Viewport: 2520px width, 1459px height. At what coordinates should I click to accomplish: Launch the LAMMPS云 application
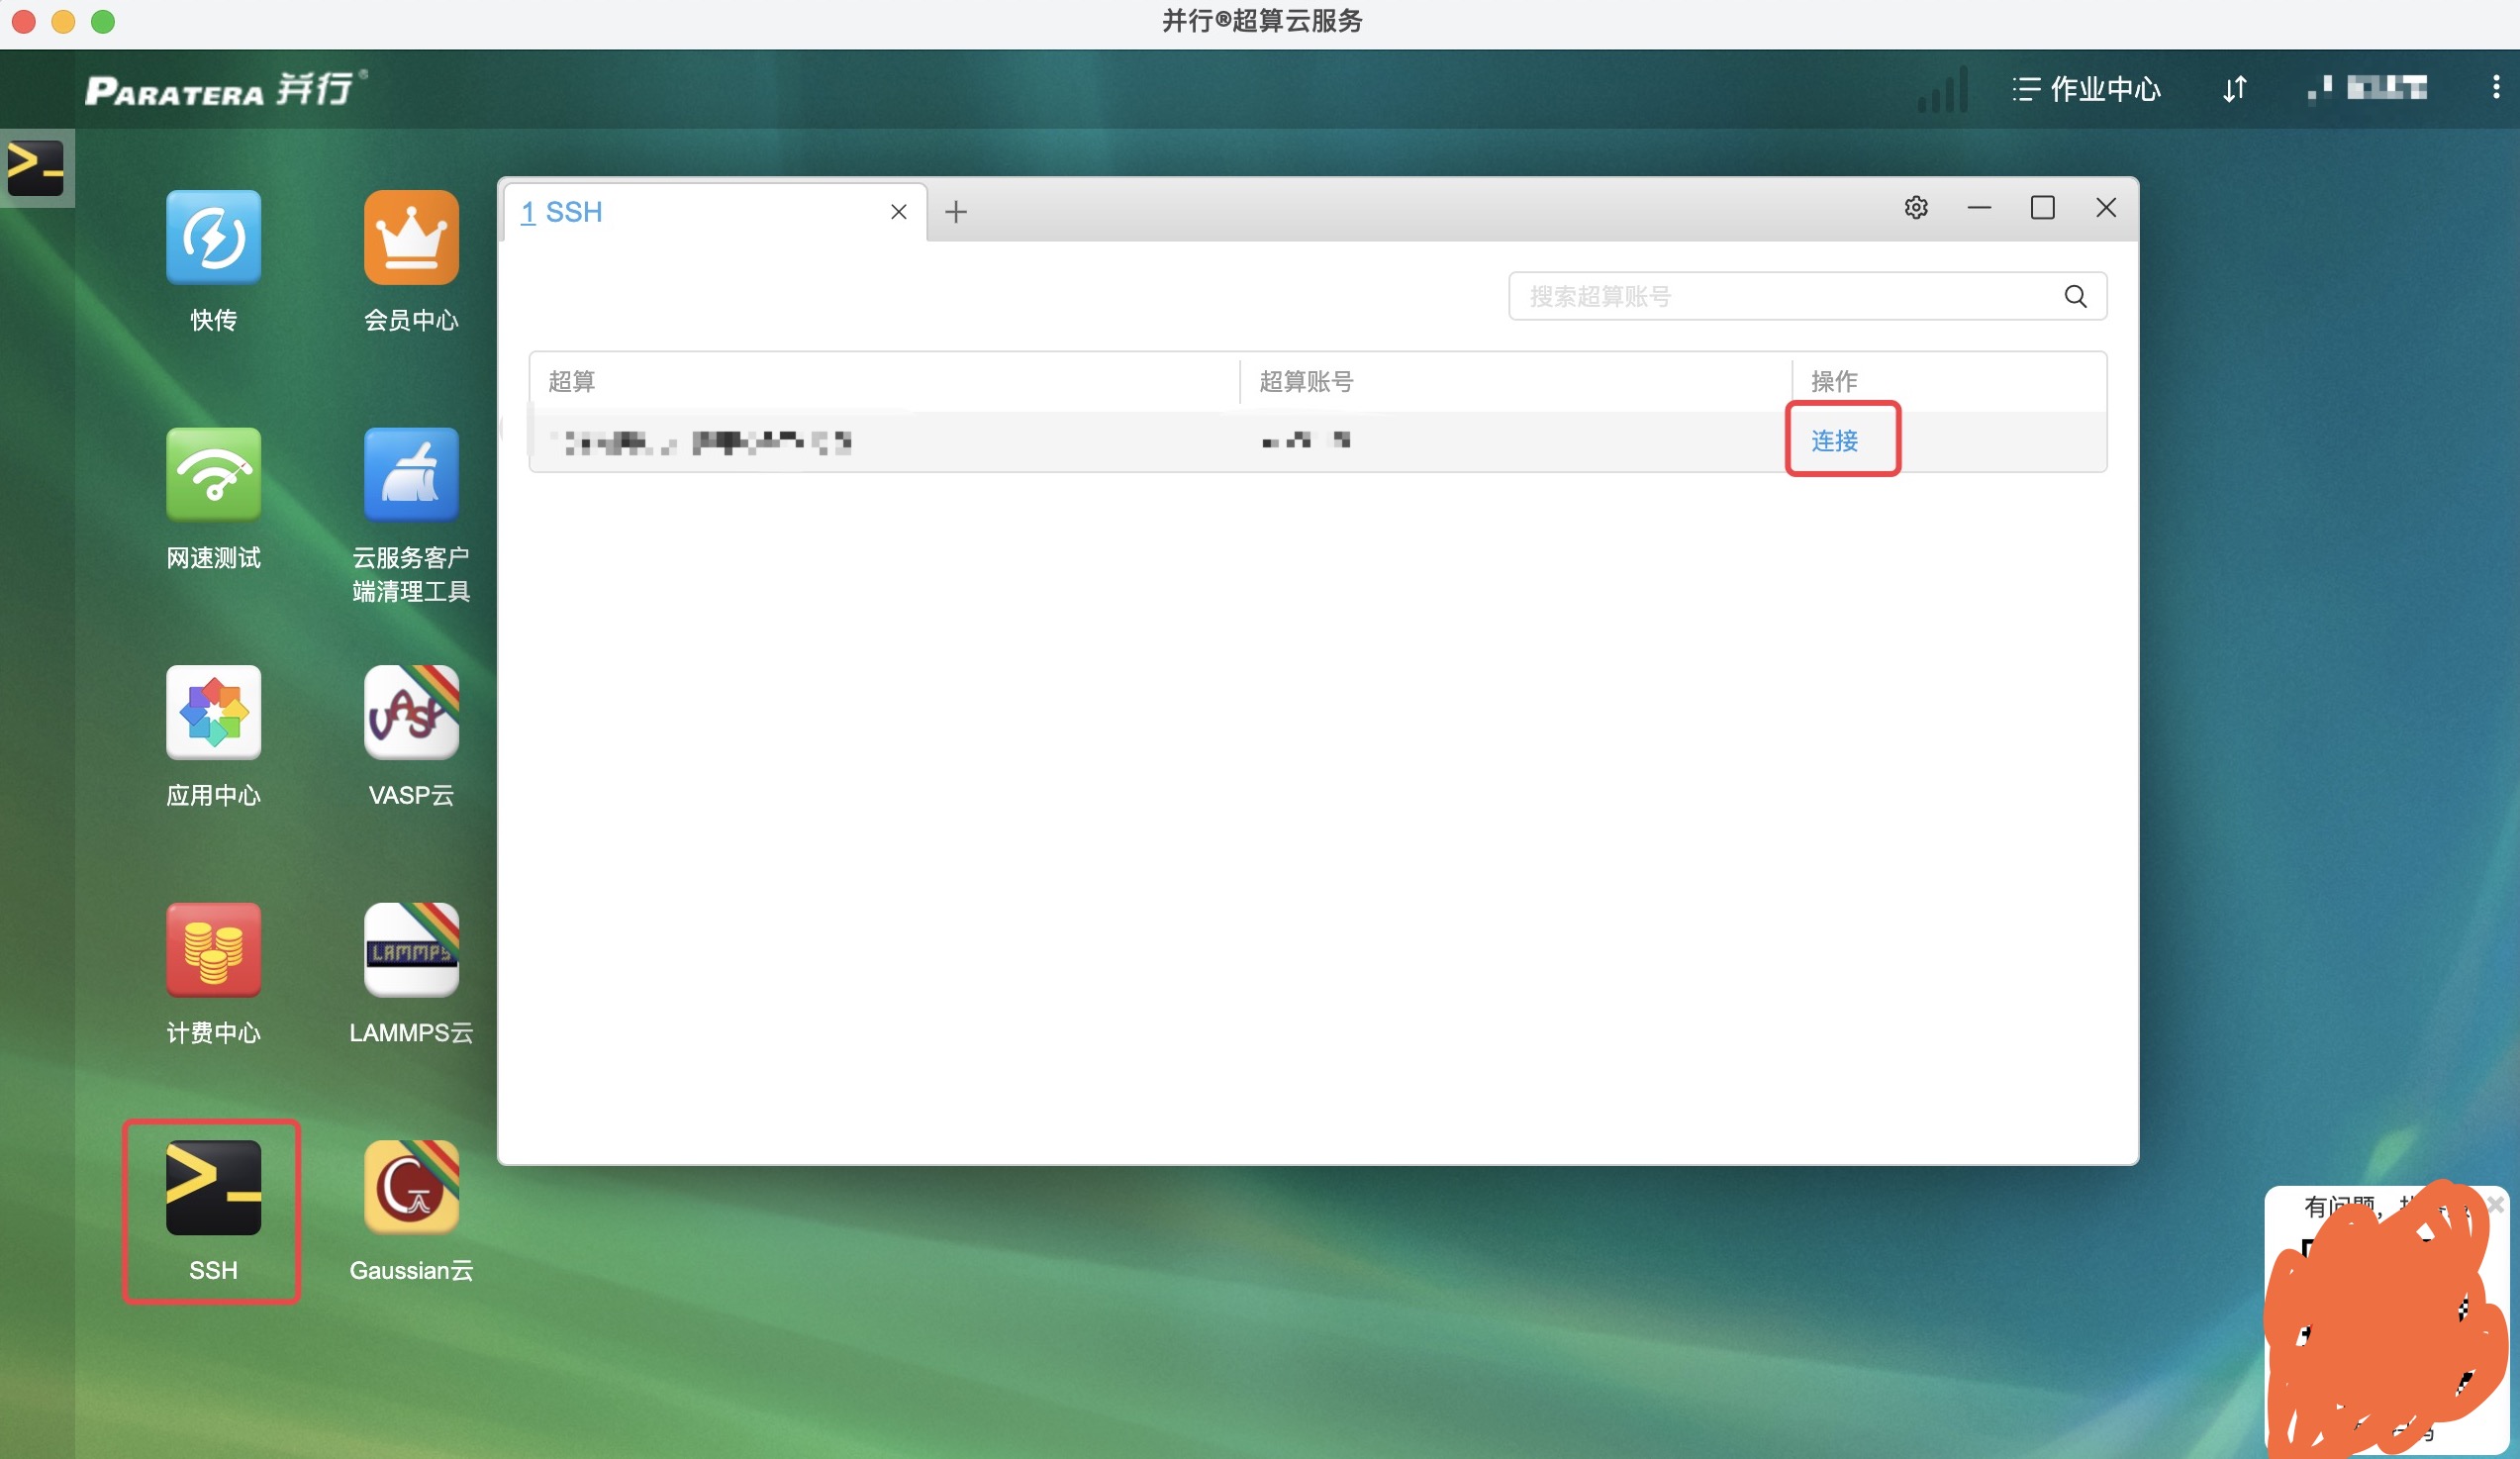pos(411,950)
